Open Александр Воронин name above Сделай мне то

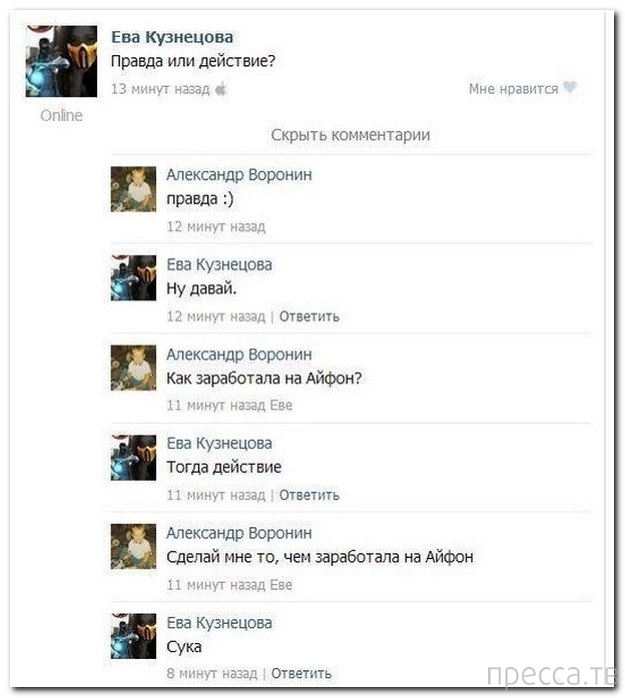coord(239,533)
